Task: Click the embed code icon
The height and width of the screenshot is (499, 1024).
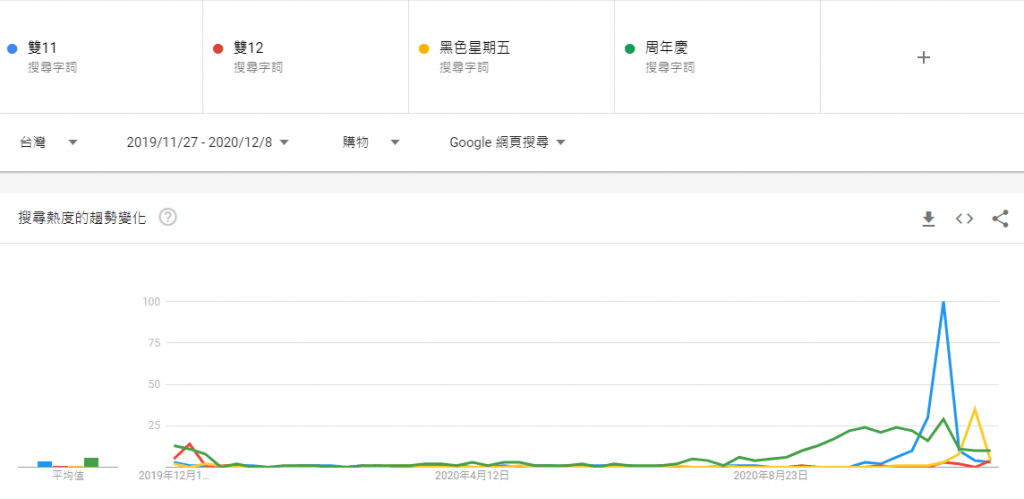Action: point(964,219)
